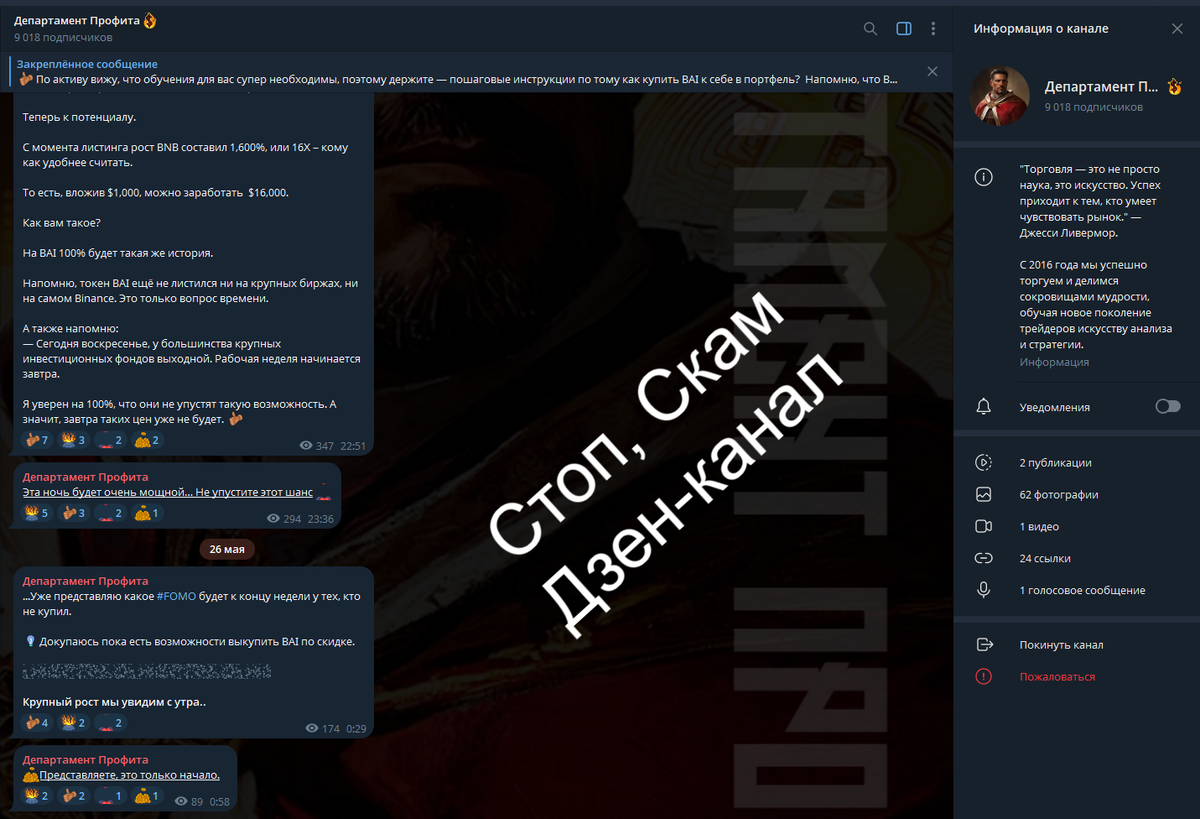Click the fire reaction with count 2 on 0:29 post
Image resolution: width=1200 pixels, height=819 pixels.
point(75,723)
